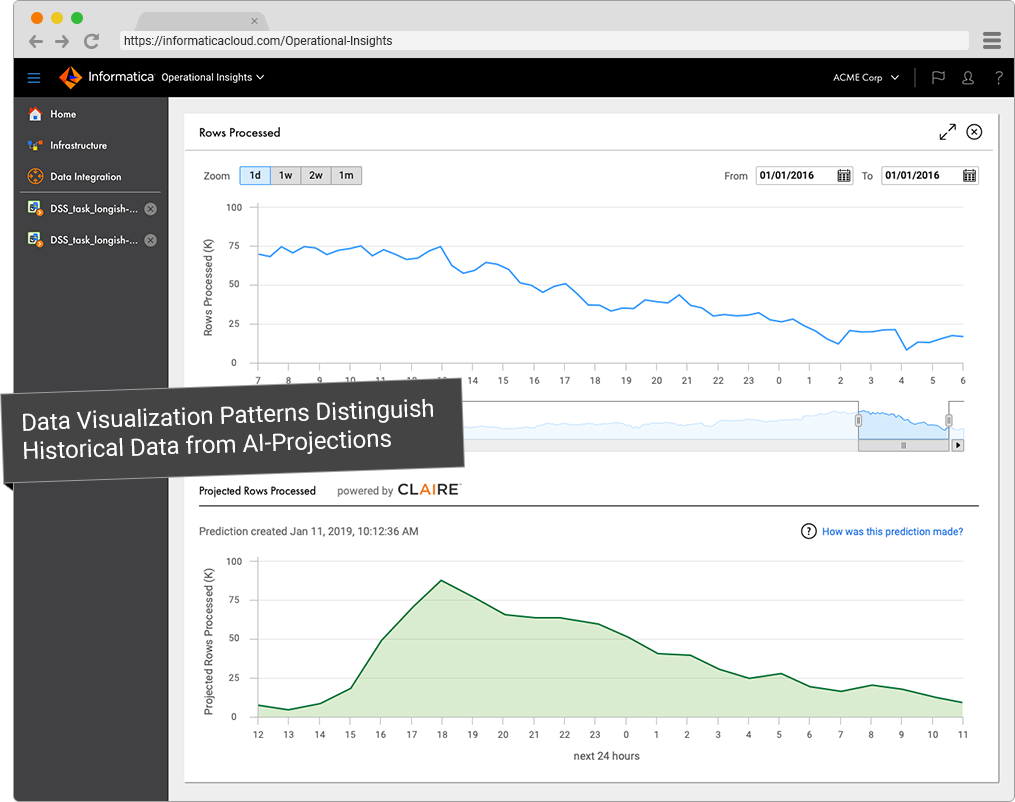Select the first DSS_task_longish item

(x=94, y=208)
